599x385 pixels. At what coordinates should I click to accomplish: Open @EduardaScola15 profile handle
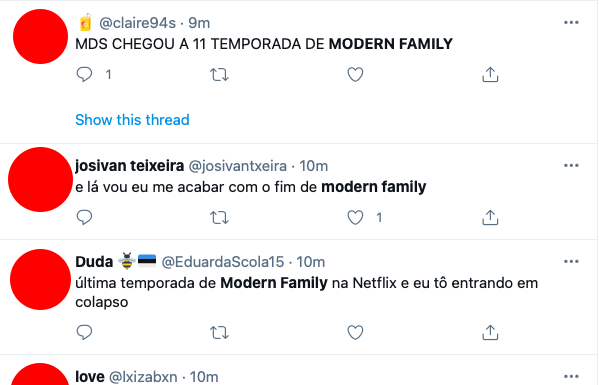(x=223, y=262)
